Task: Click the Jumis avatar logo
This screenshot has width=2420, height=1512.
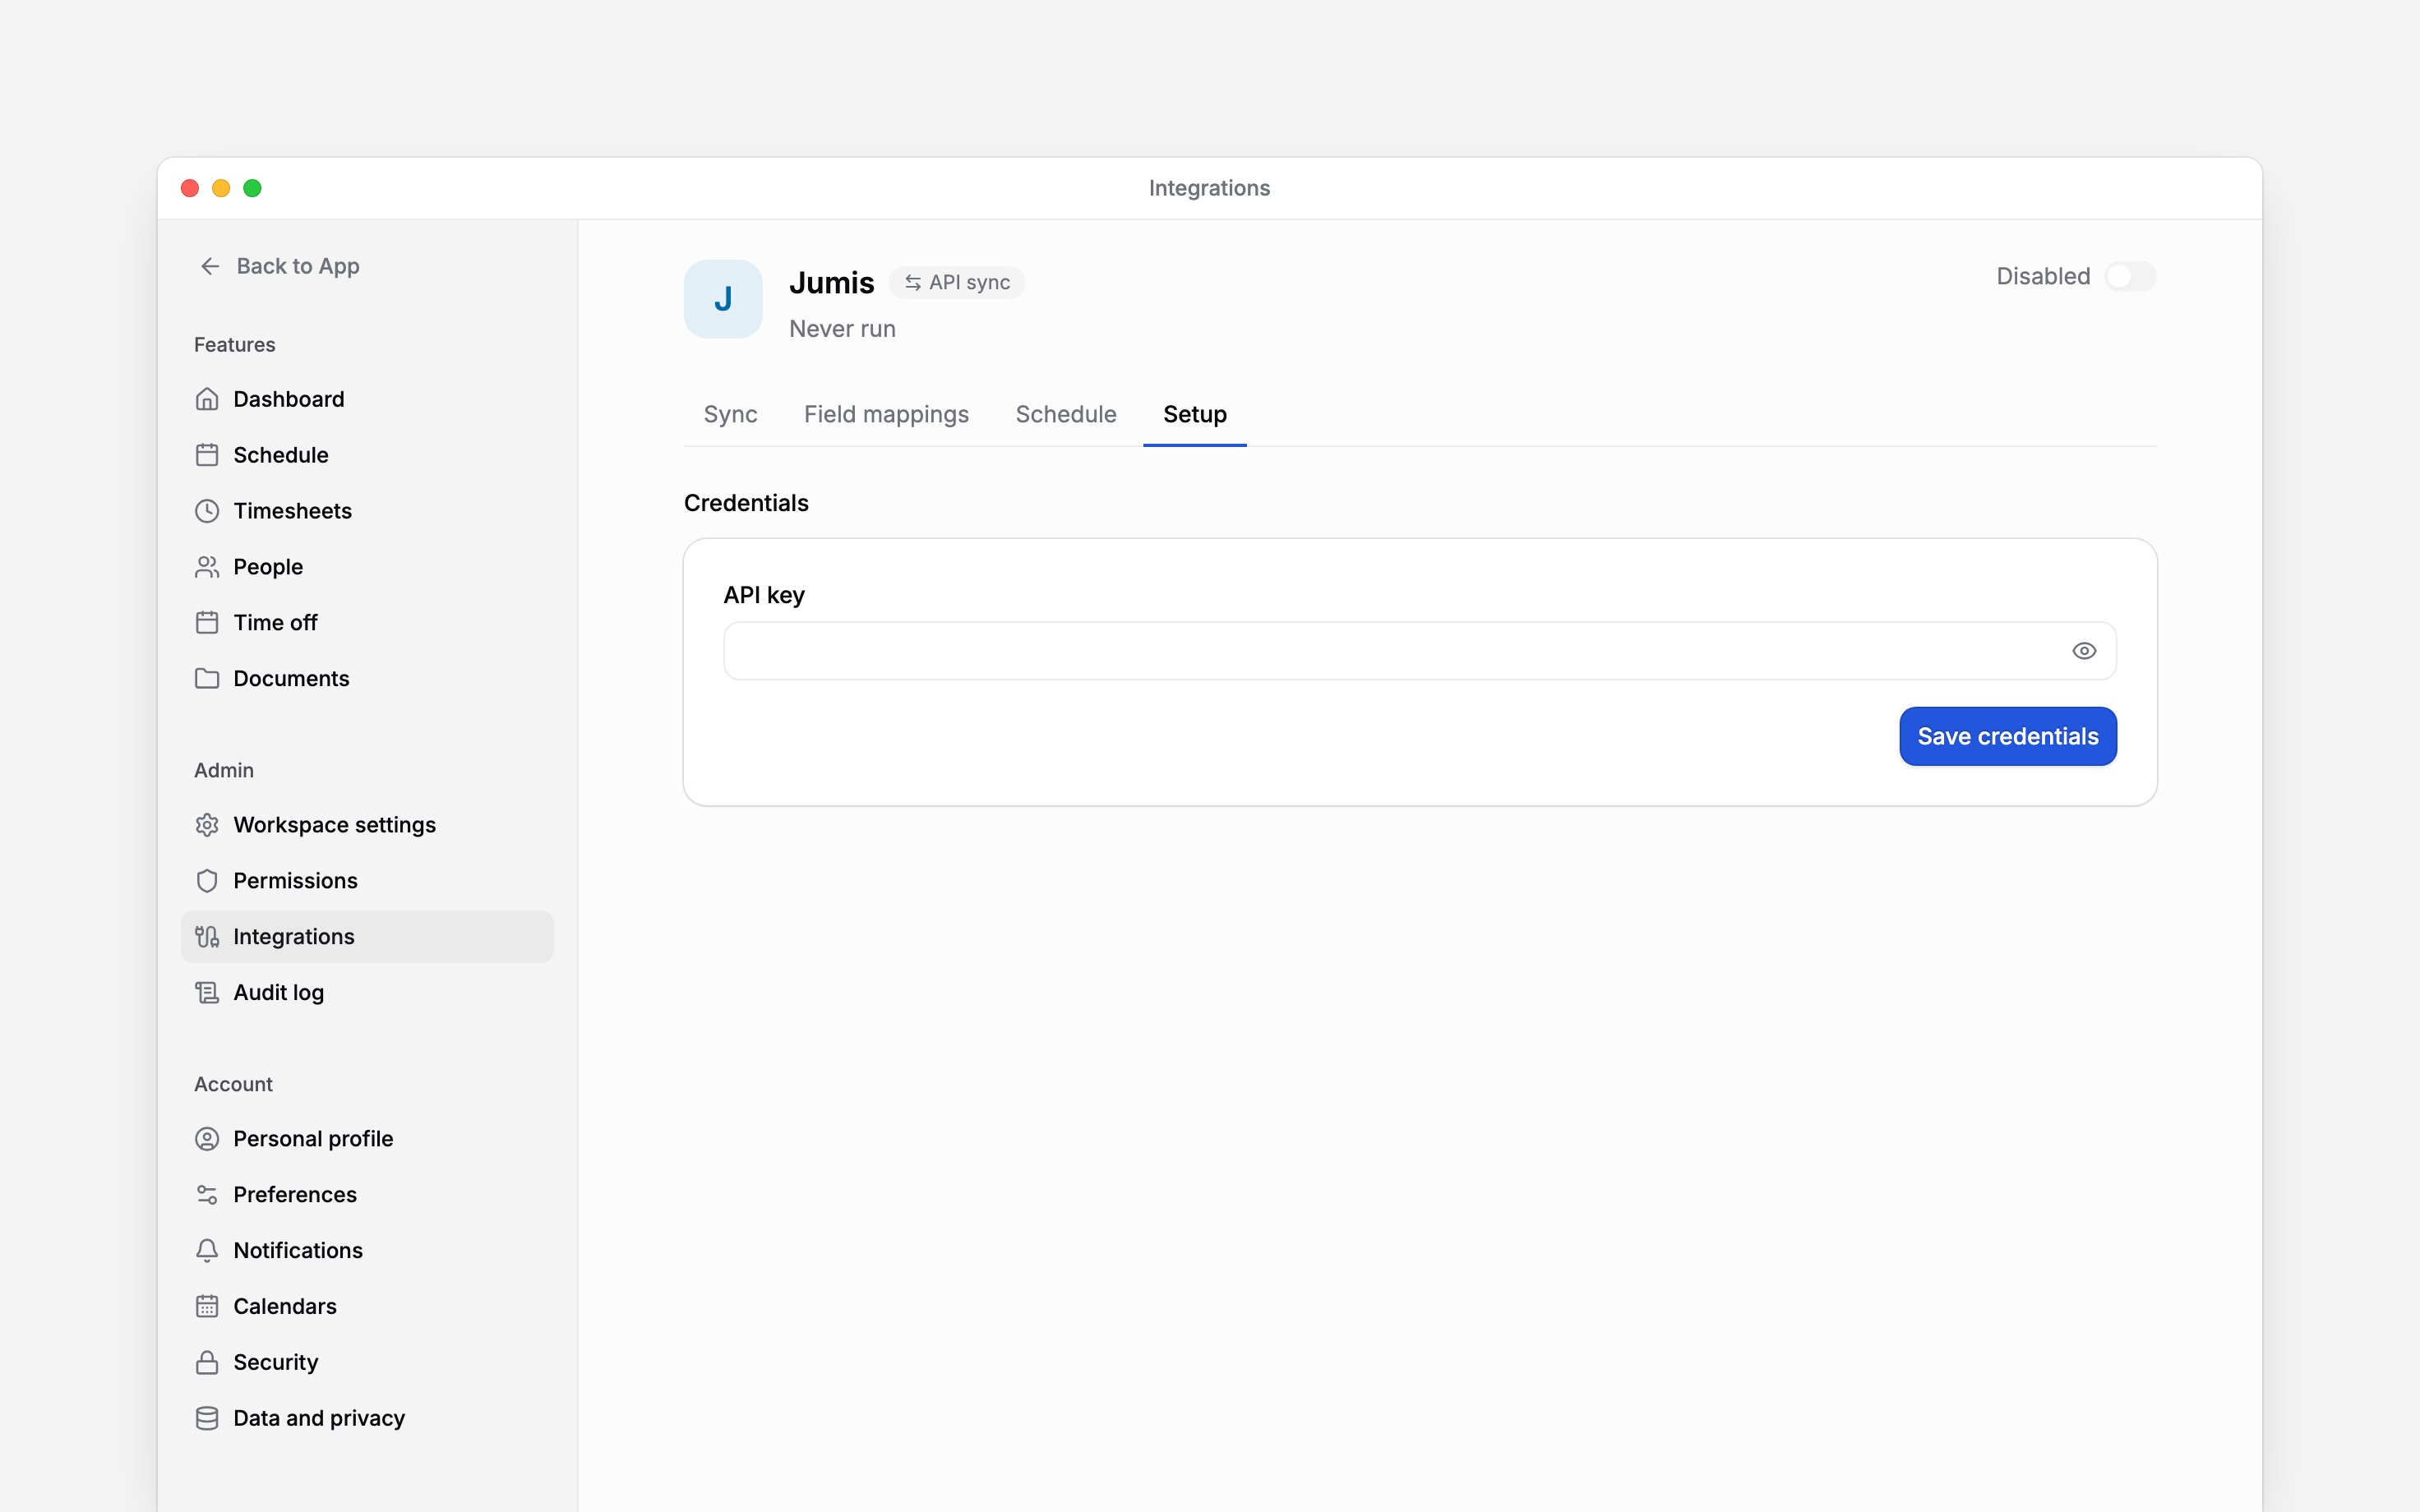Action: click(723, 299)
